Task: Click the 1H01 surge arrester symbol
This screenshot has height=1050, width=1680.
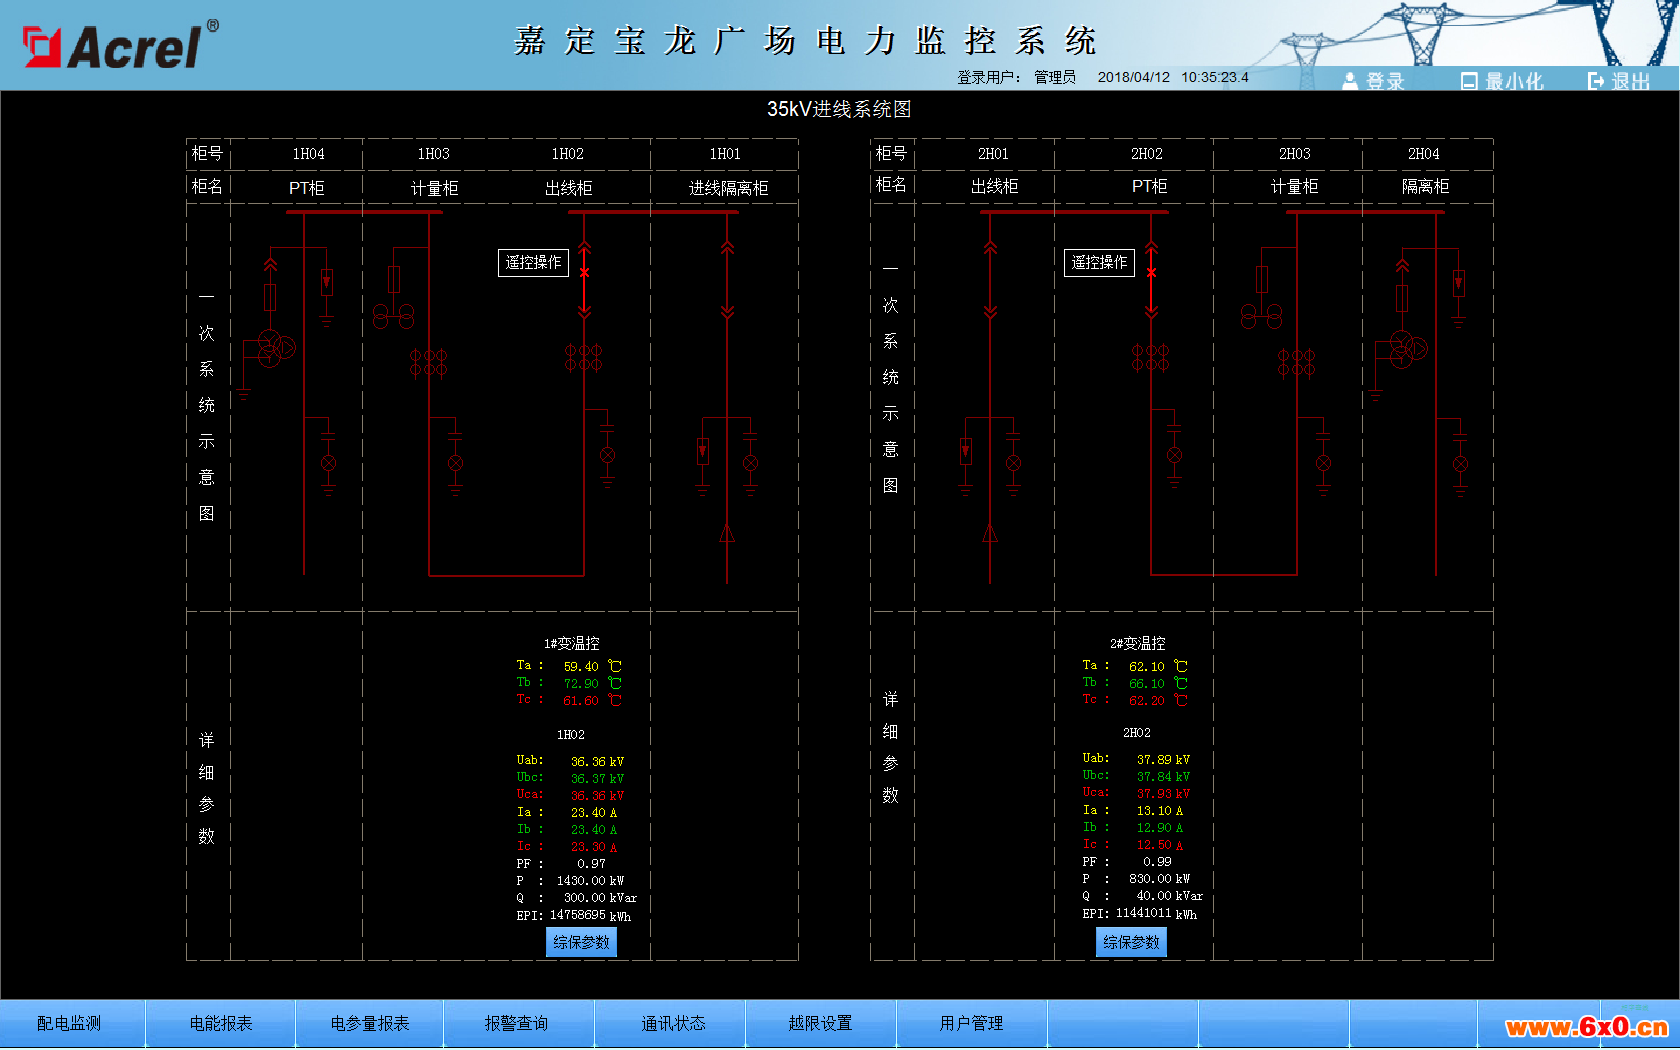Action: tap(703, 451)
